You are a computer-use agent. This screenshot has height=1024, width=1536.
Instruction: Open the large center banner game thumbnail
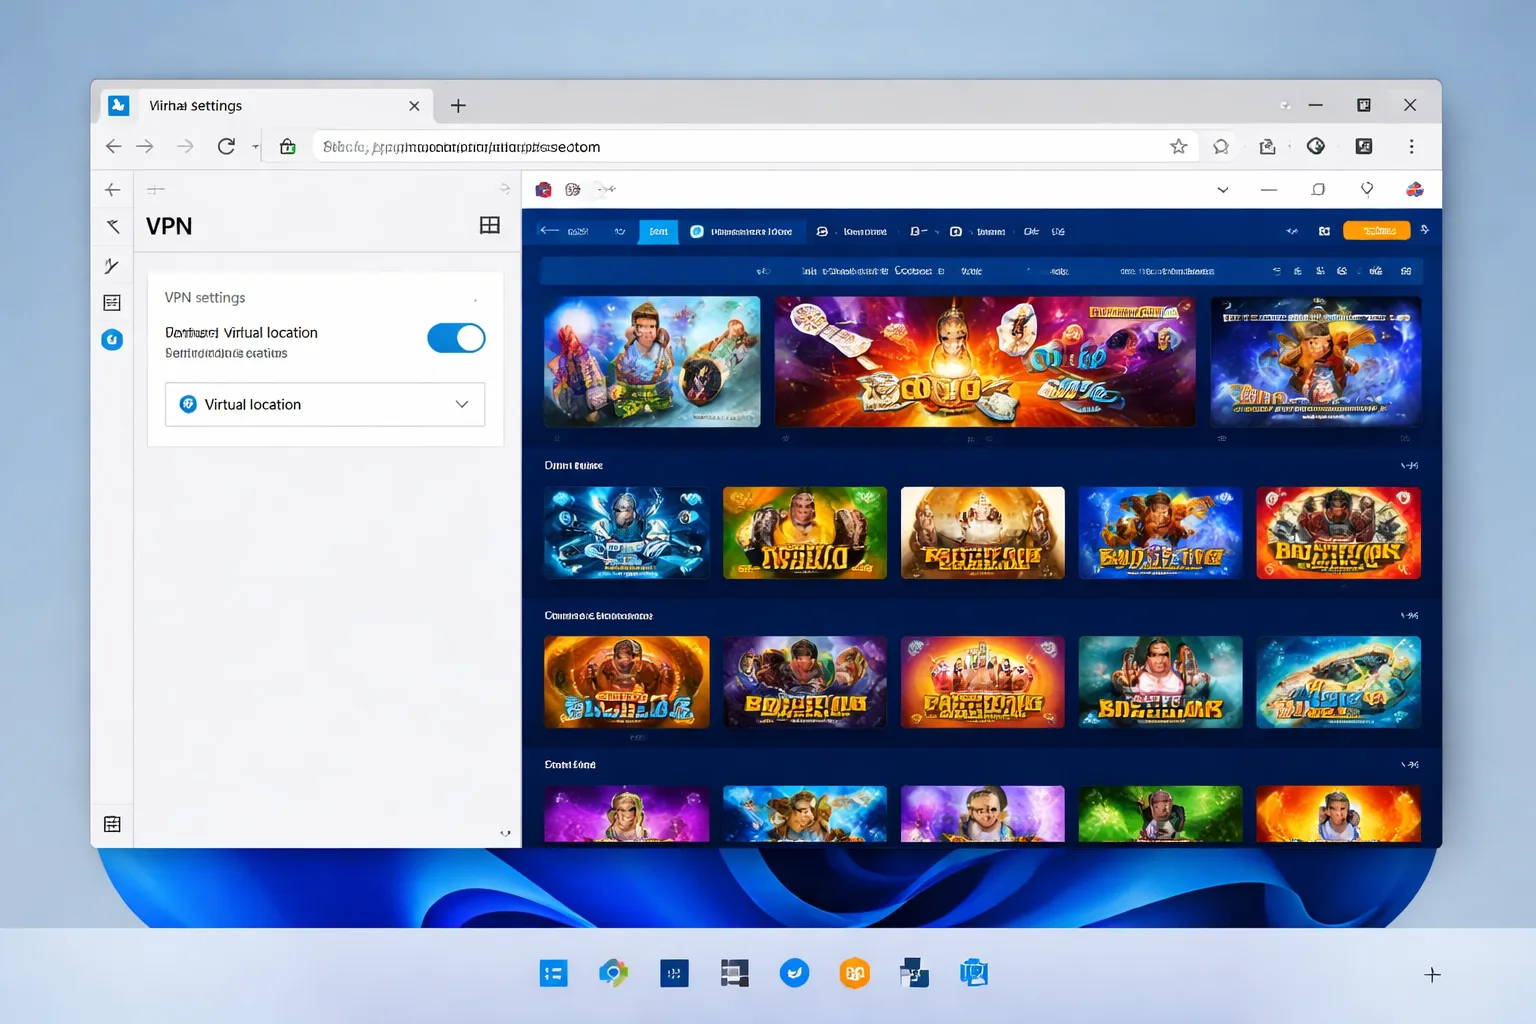[984, 361]
